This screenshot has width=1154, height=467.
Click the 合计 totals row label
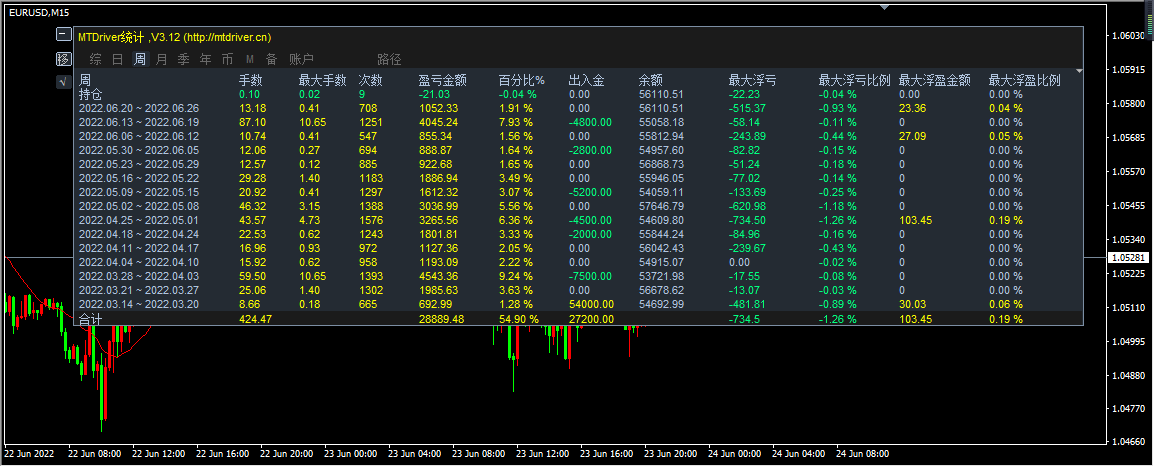91,318
